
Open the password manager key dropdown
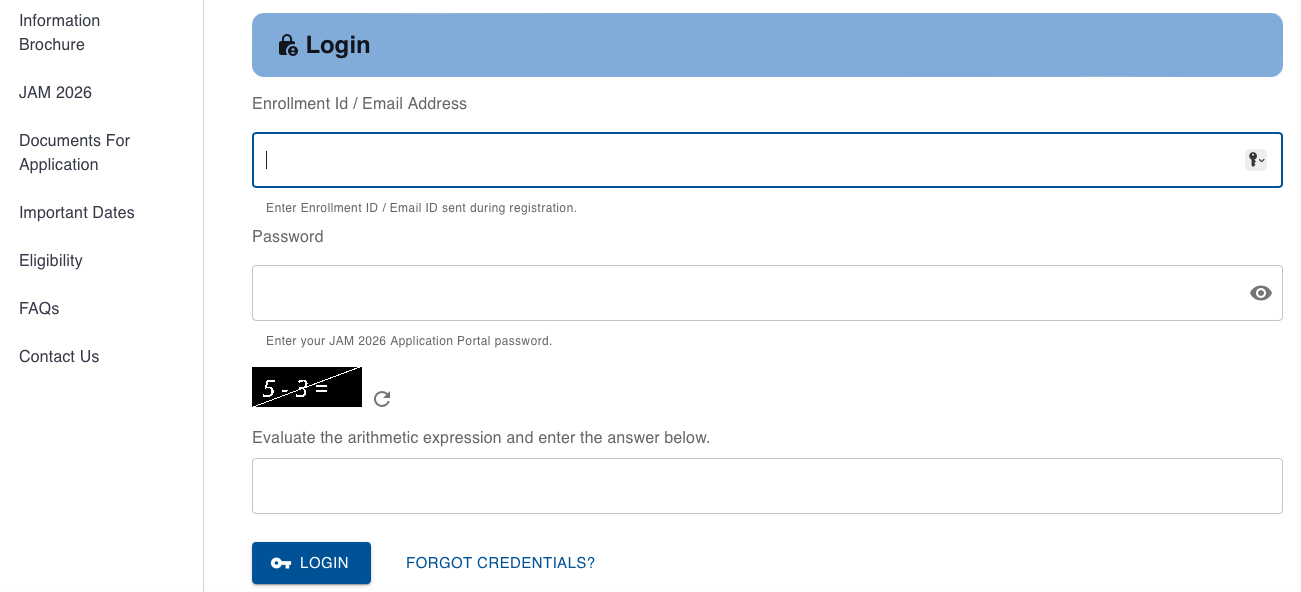1256,160
